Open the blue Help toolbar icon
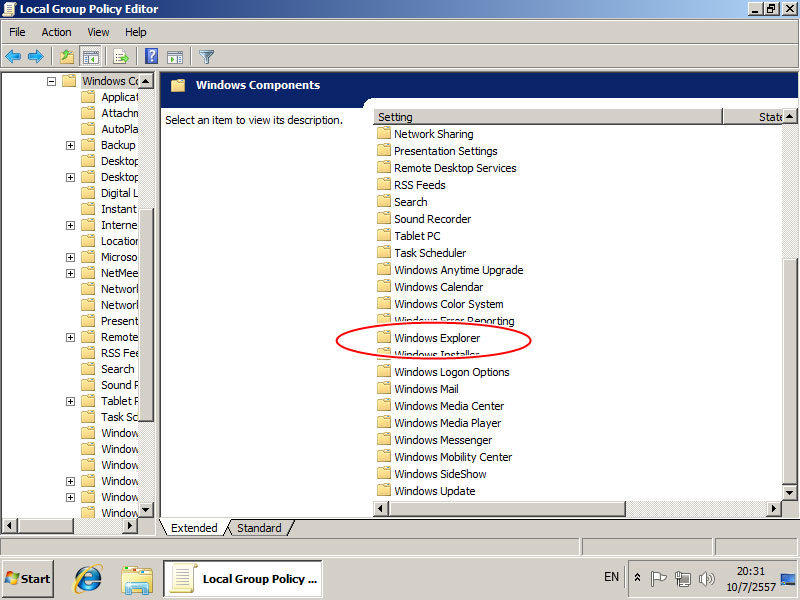The height and width of the screenshot is (600, 800). [x=152, y=56]
